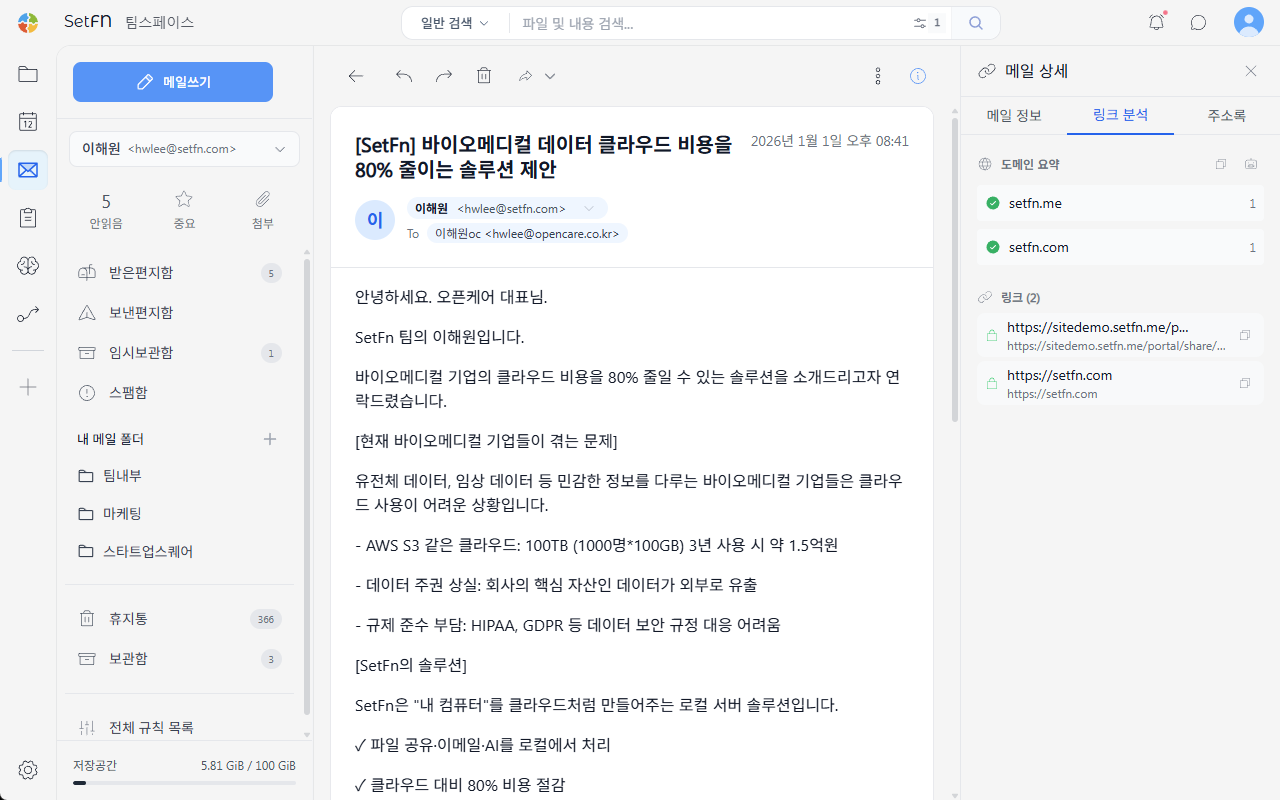This screenshot has height=800, width=1280.
Task: Open 일반 검색 search type dropdown
Action: 455,23
